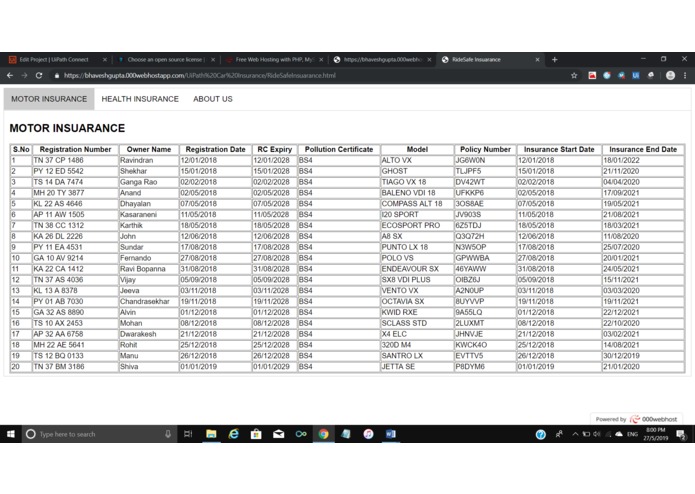Click the Owner Name column header
The height and width of the screenshot is (494, 695).
coord(149,149)
